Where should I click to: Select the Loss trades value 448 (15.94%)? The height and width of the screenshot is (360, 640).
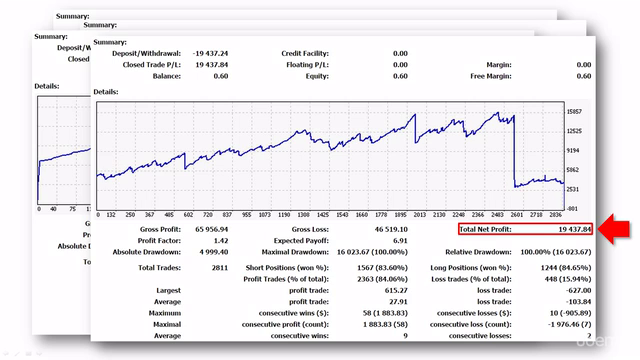pos(568,280)
